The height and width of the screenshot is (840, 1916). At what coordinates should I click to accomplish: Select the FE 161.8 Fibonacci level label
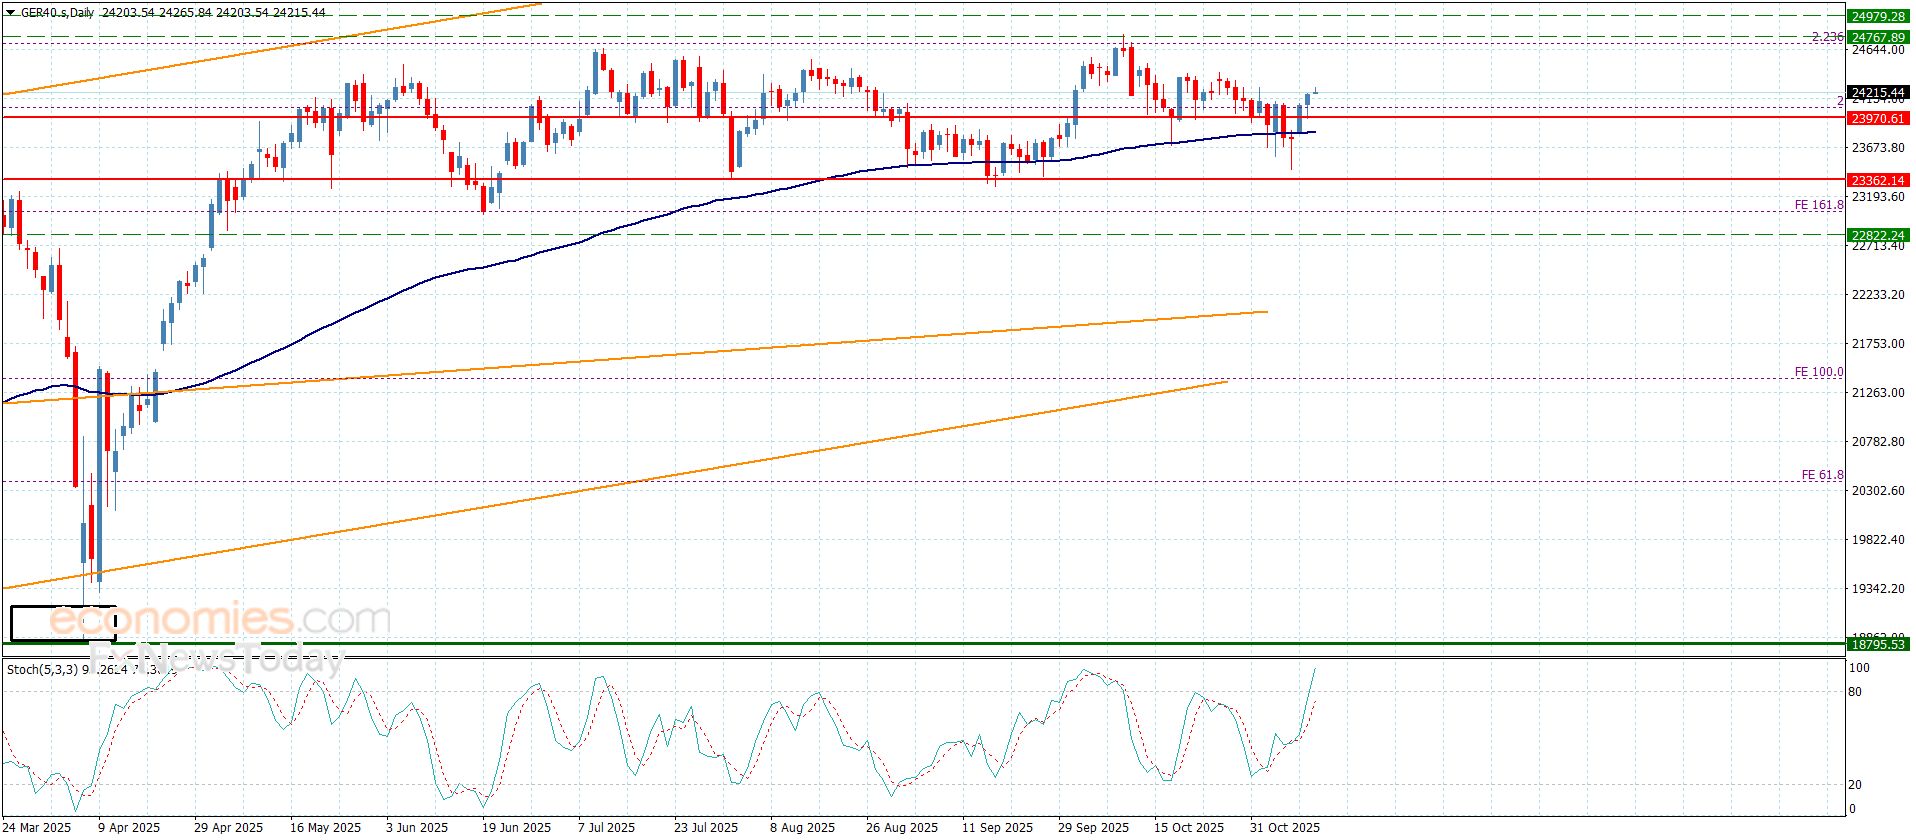point(1818,205)
